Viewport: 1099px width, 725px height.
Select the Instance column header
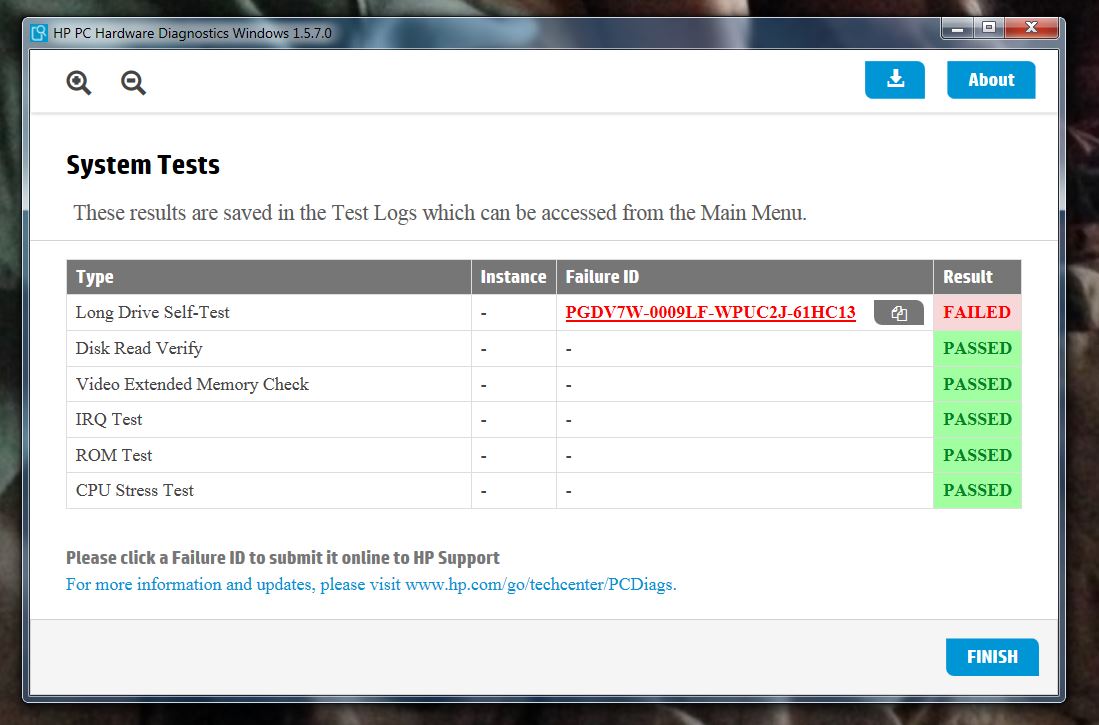pyautogui.click(x=514, y=277)
